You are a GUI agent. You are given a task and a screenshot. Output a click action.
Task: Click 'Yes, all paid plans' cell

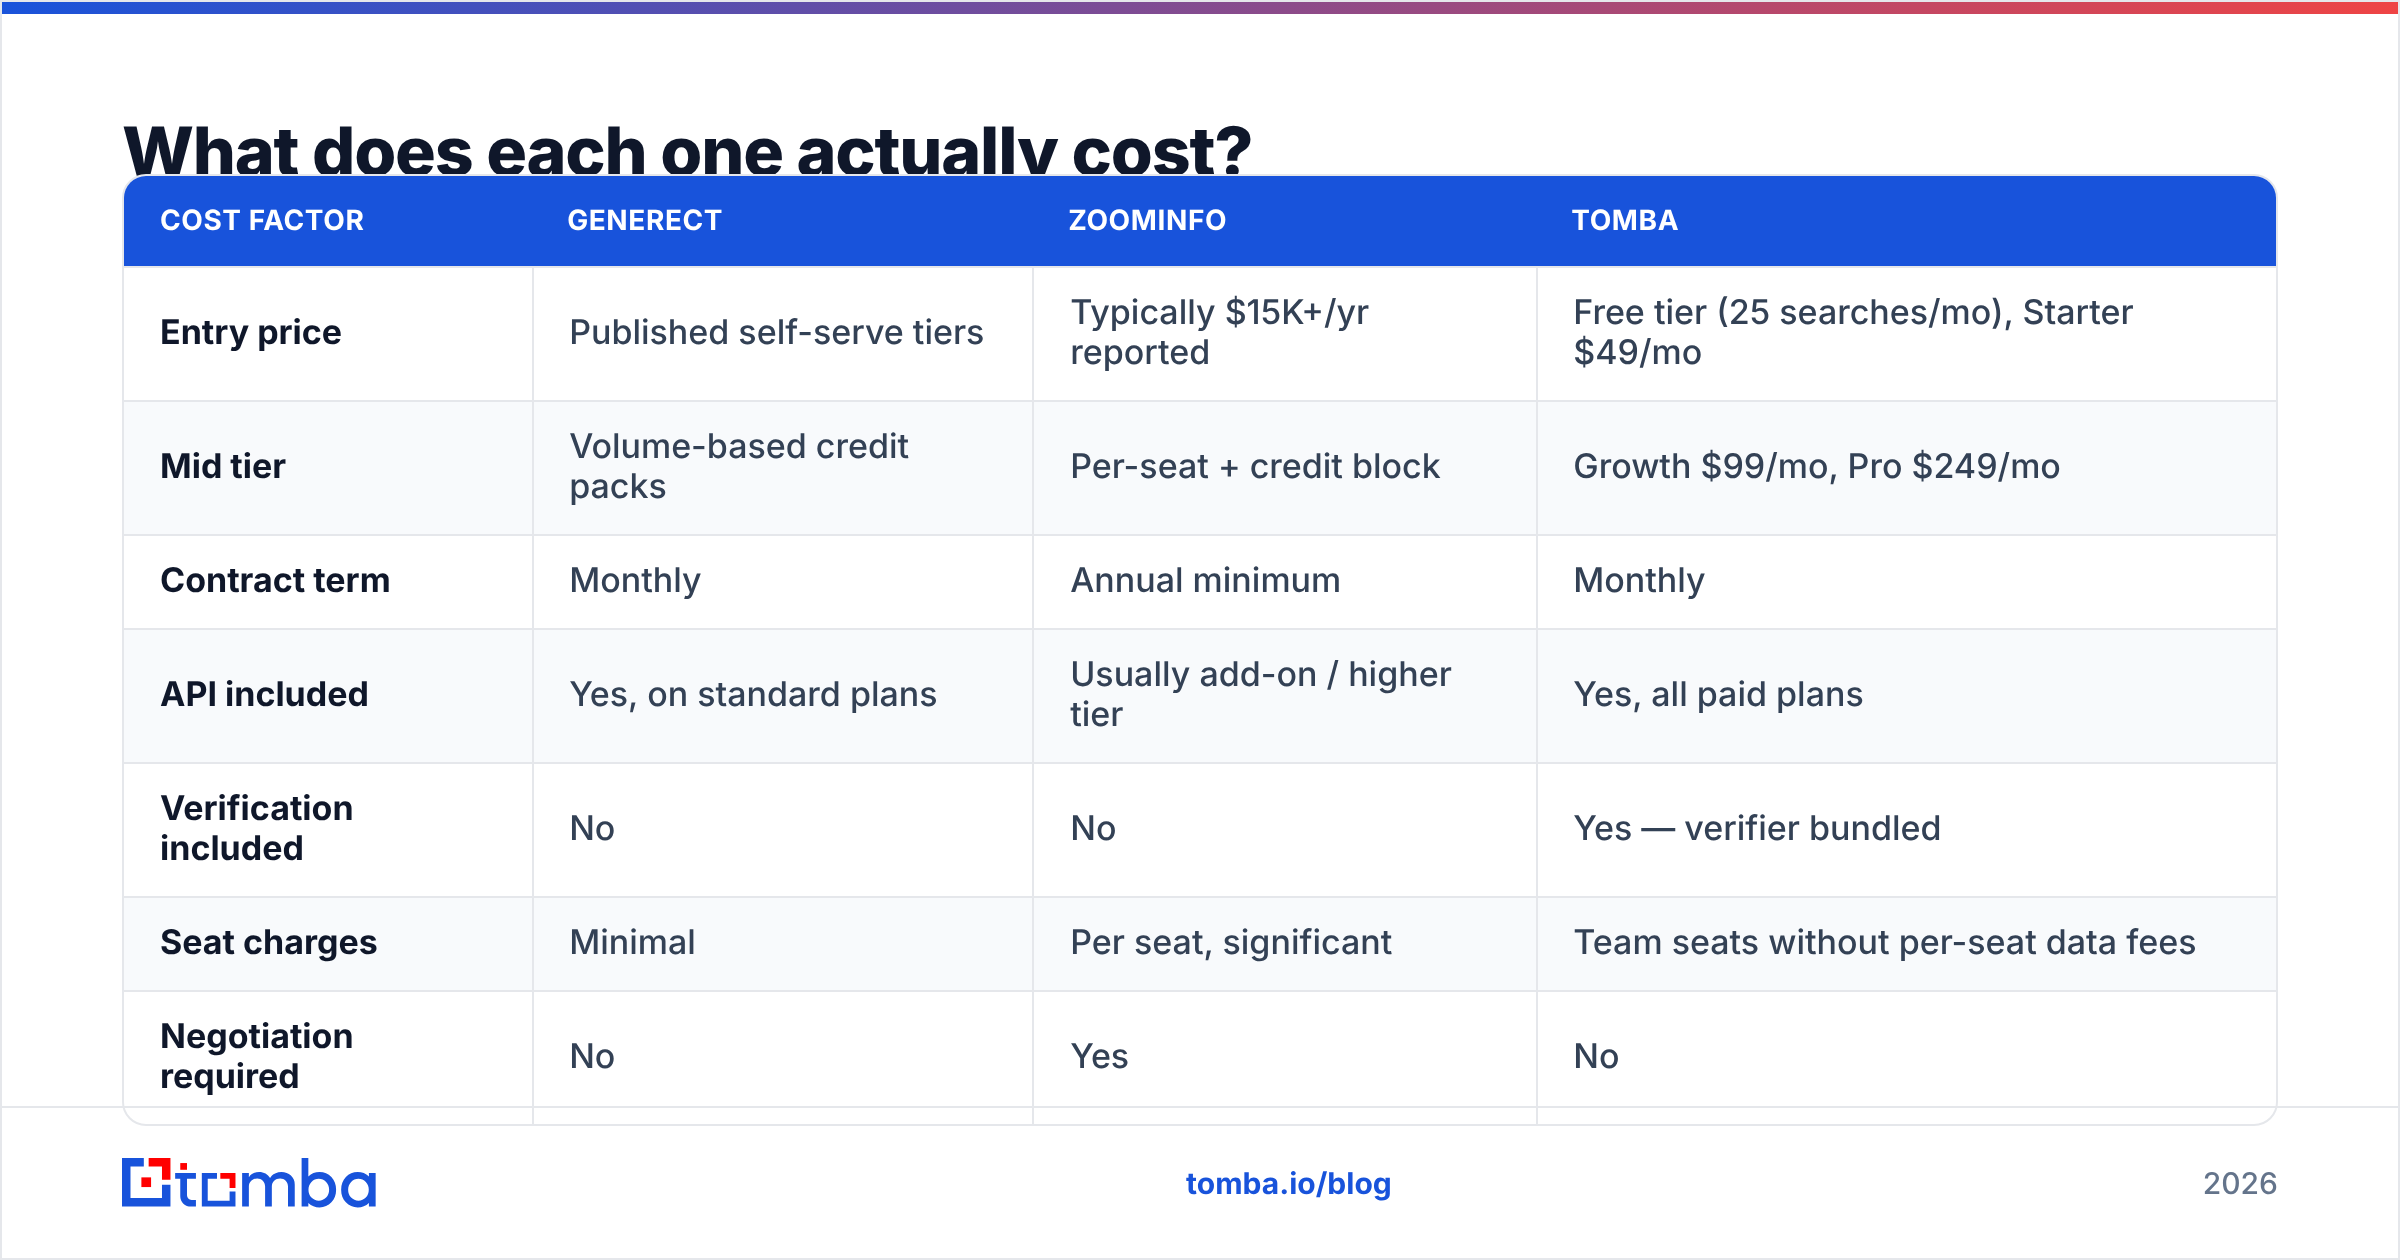[1718, 694]
